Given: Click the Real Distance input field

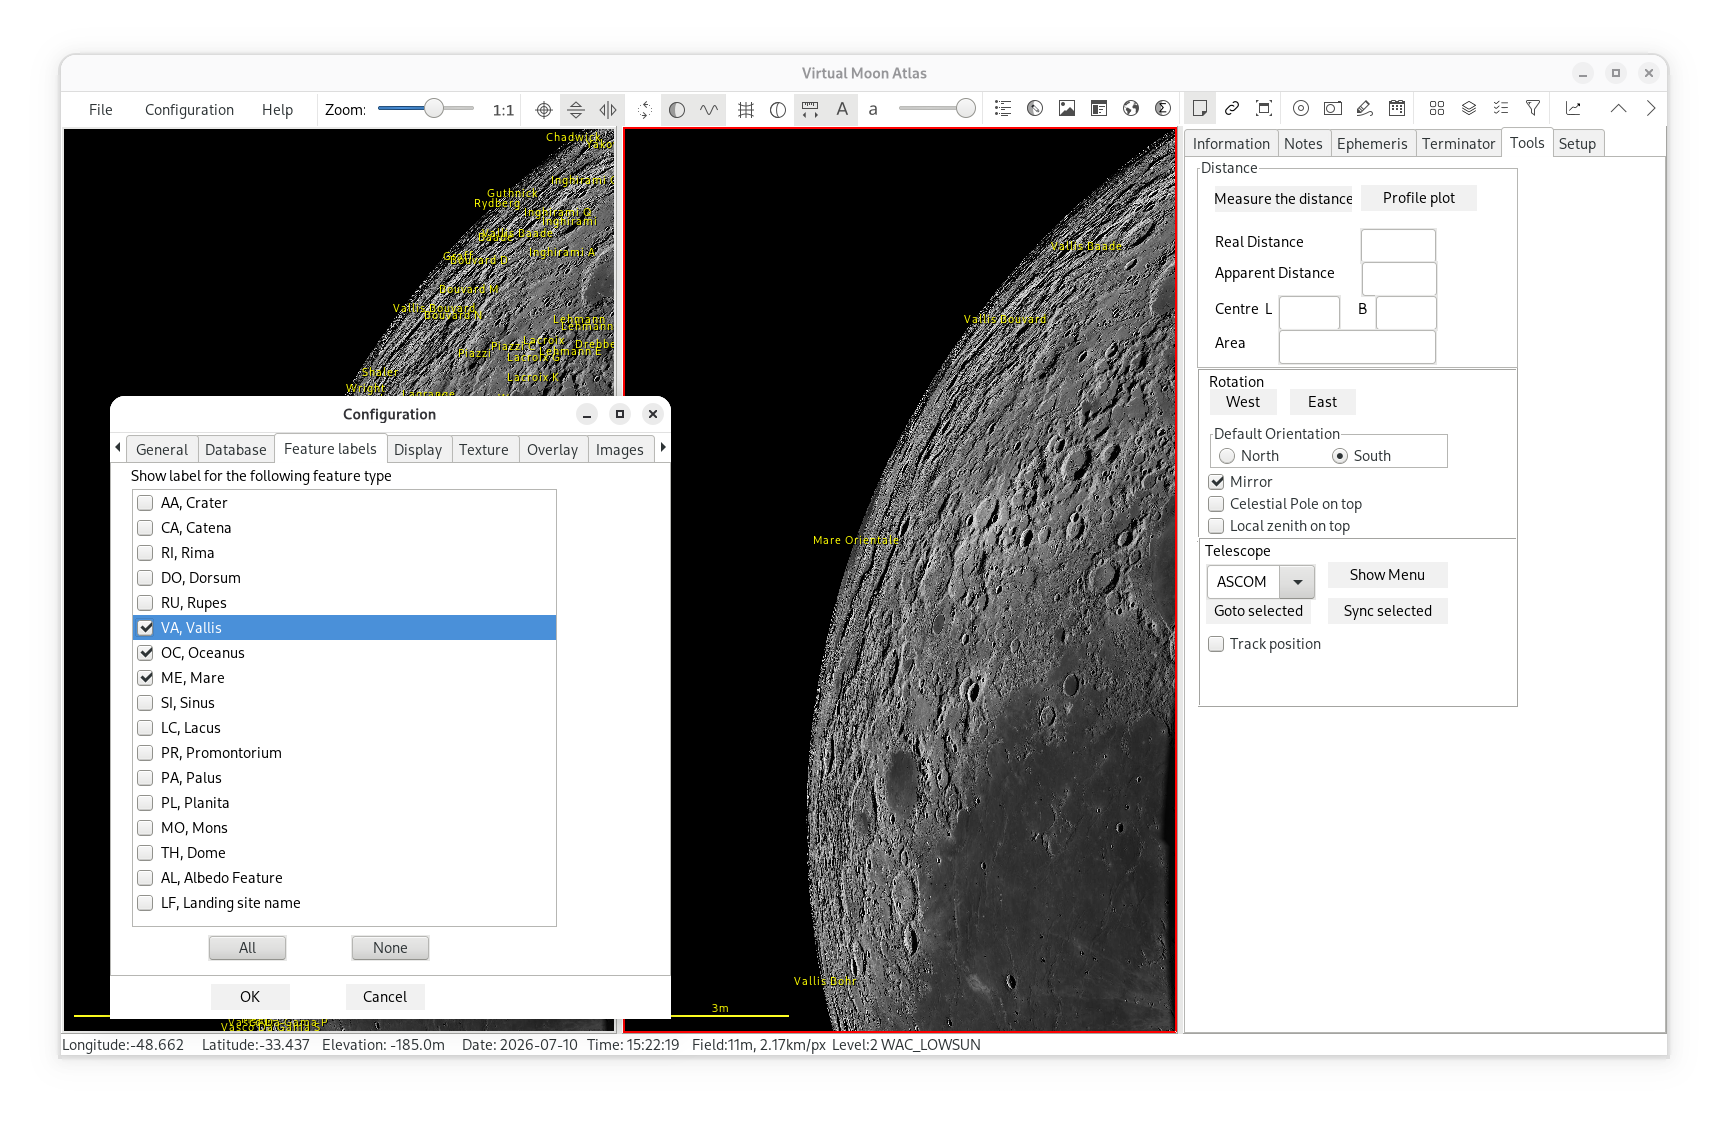Looking at the screenshot, I should (x=1398, y=245).
